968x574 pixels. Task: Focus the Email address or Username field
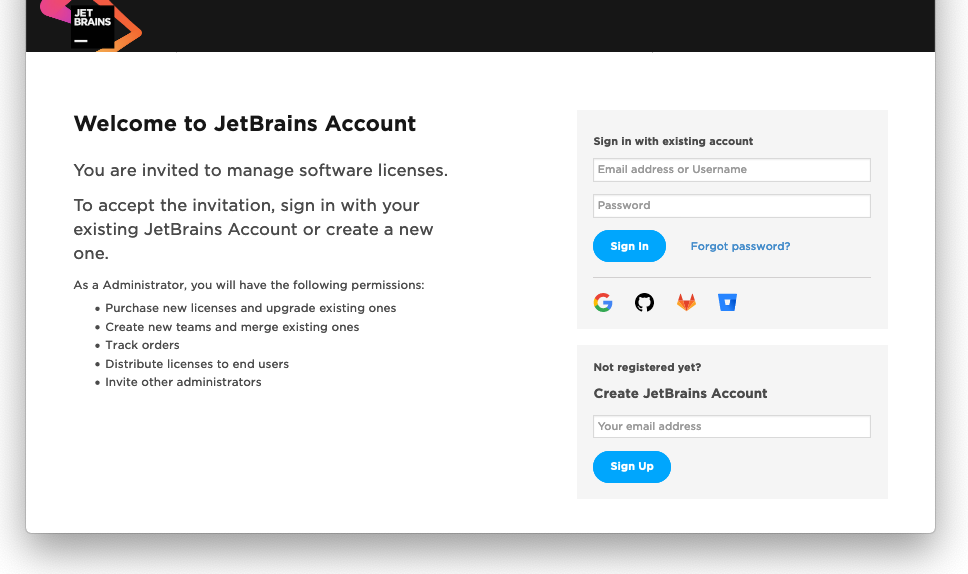(x=731, y=170)
